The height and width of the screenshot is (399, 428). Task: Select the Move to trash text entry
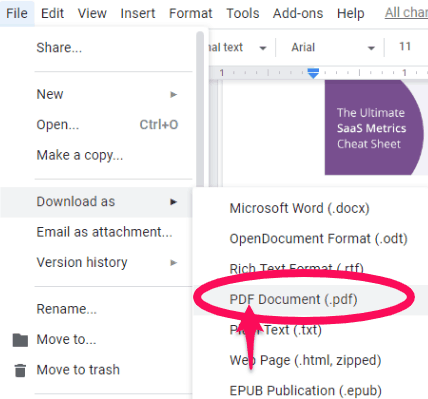pos(78,370)
